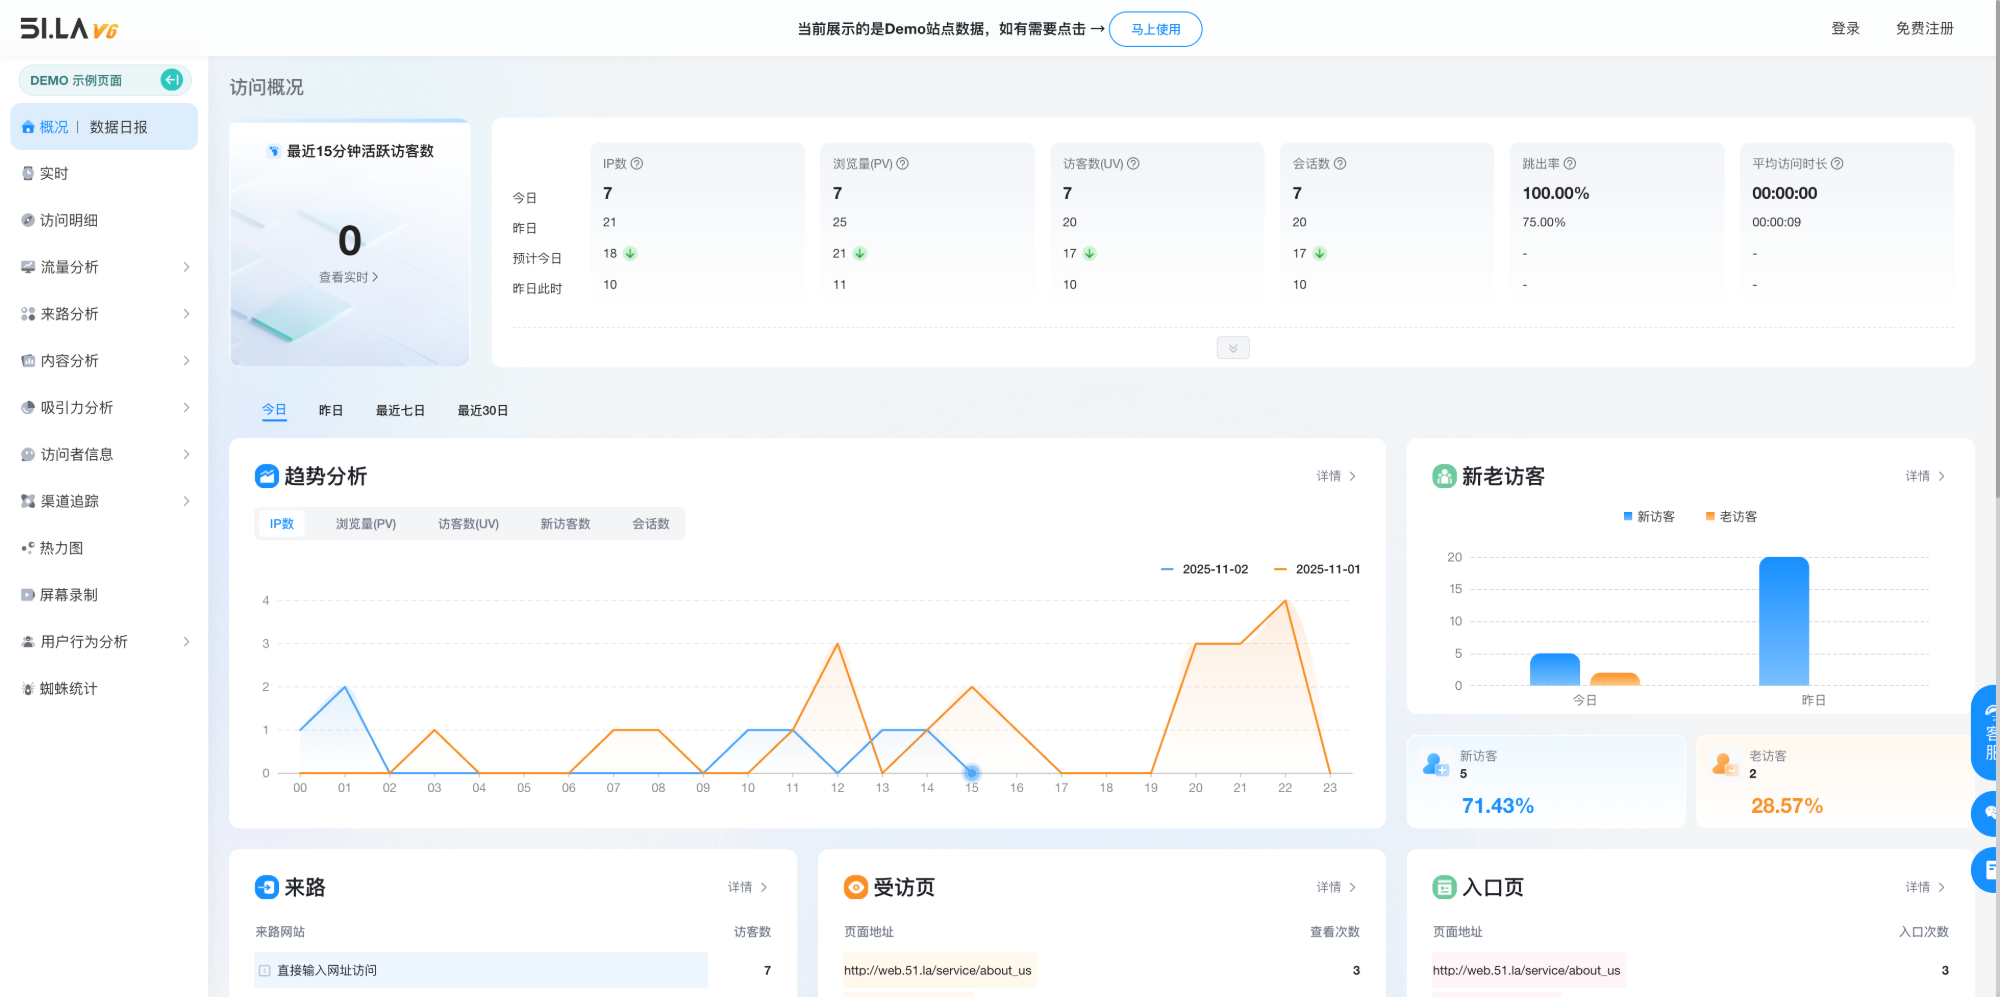Viewport: 2000px width, 997px height.
Task: Click the hour 15 data point marker
Action: [971, 773]
